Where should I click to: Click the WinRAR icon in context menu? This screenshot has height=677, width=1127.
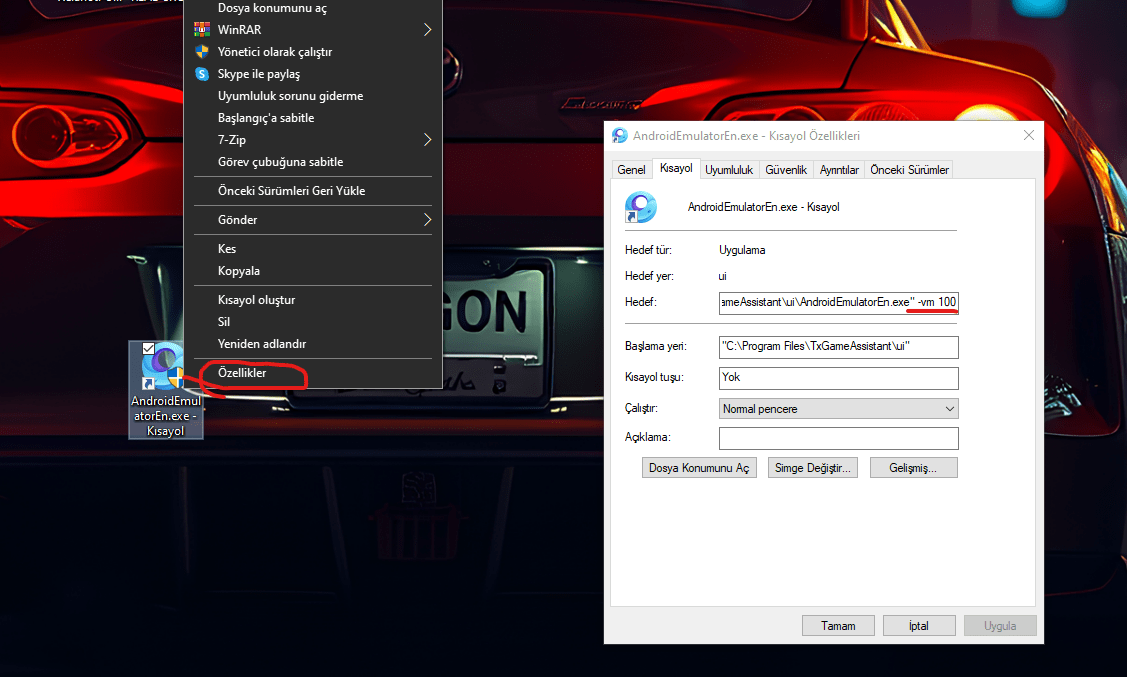[202, 29]
